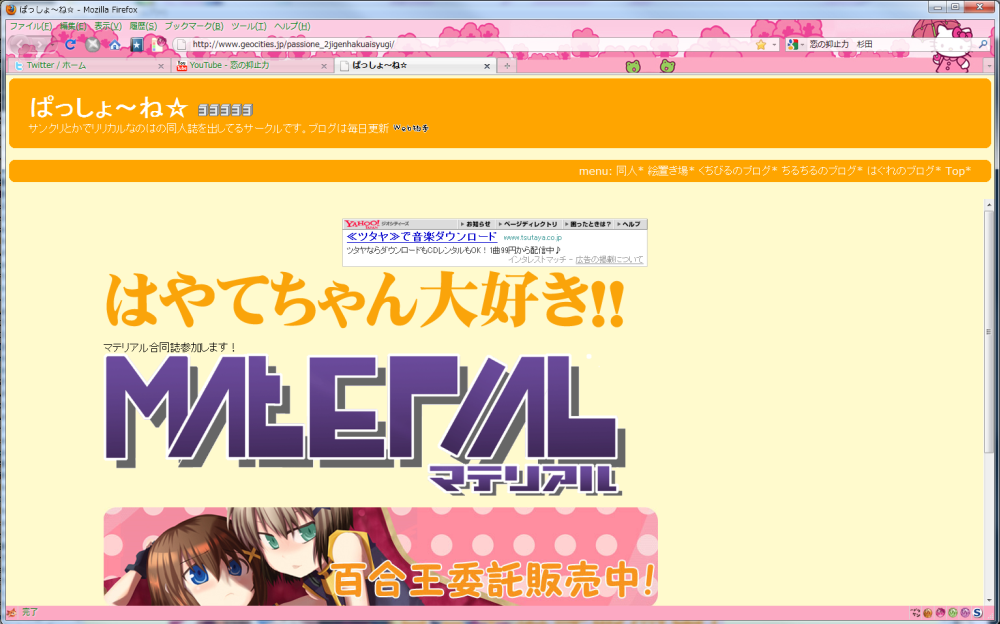1000x624 pixels.
Task: Close the Twitter tab
Action: pyautogui.click(x=161, y=66)
